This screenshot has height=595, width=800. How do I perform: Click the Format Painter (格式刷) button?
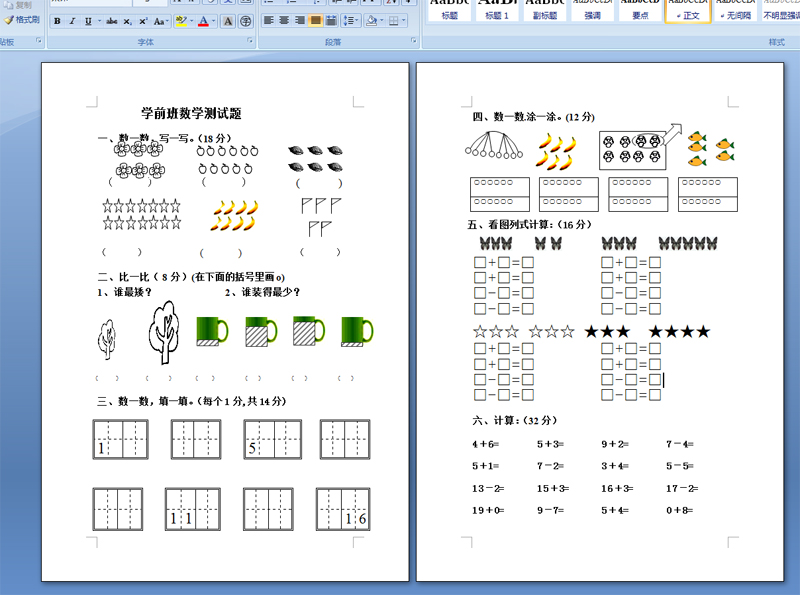click(22, 20)
